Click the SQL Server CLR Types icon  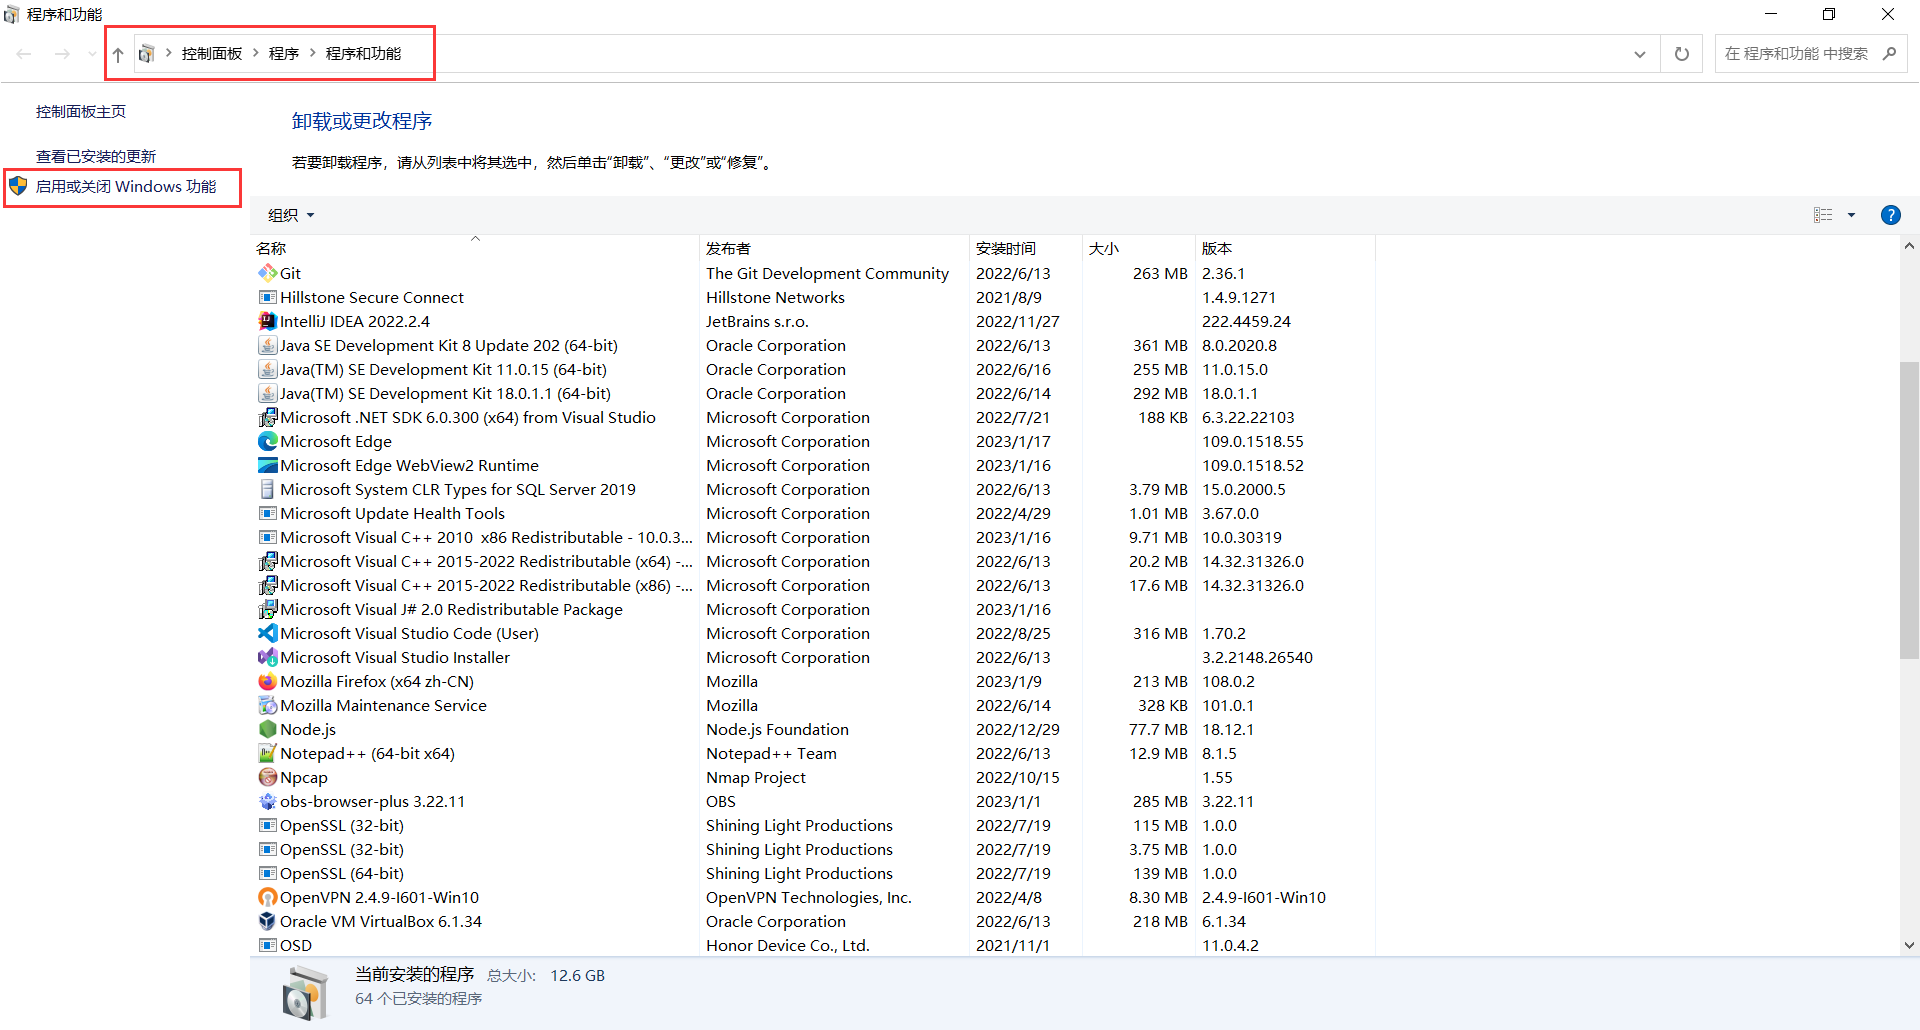tap(267, 489)
